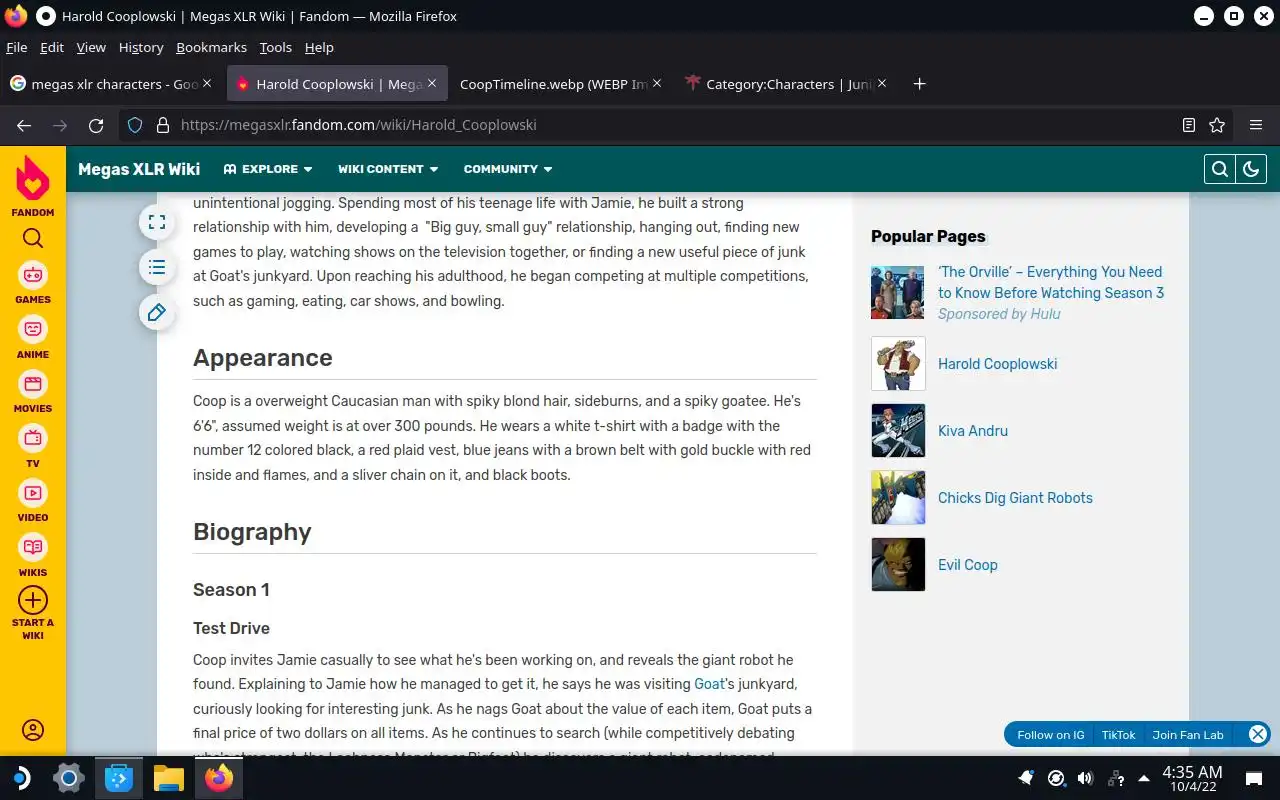The image size is (1280, 800).
Task: Open the table of contents list icon
Action: click(157, 267)
